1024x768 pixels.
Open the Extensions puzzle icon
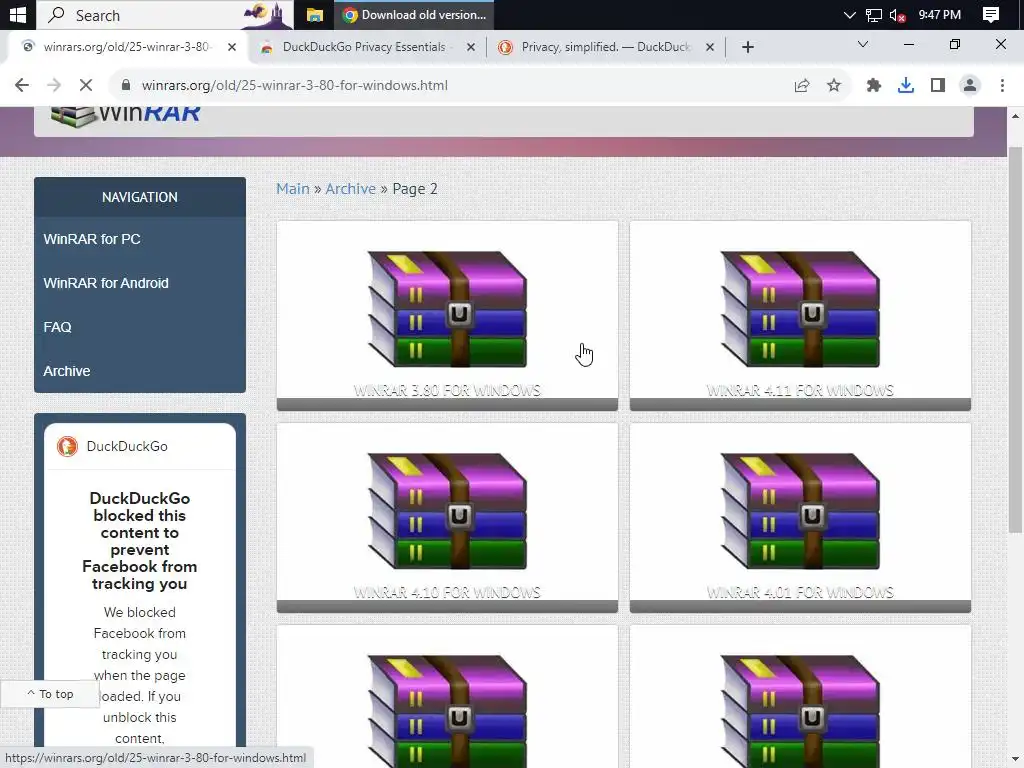(874, 85)
